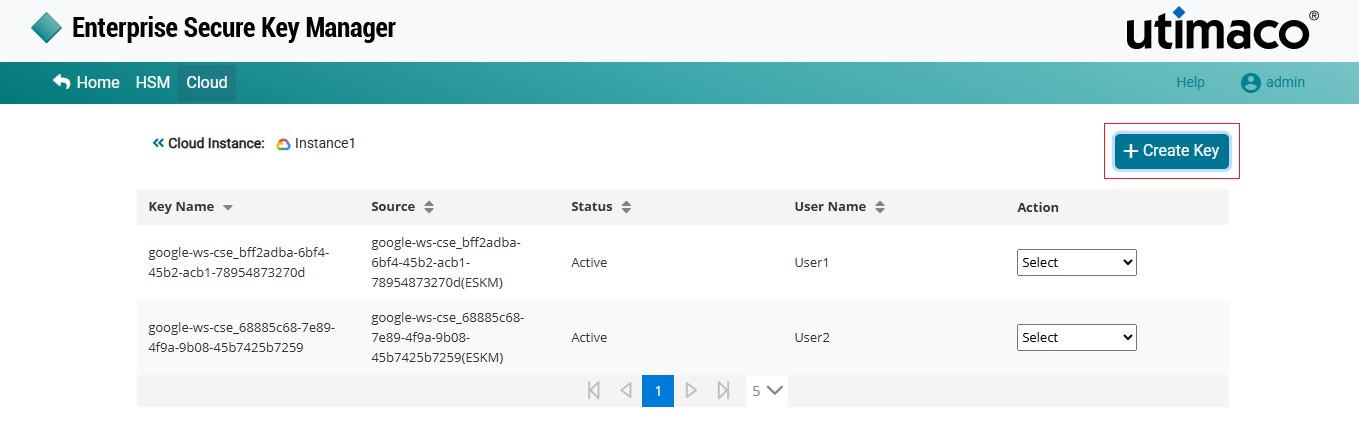Click source cell ending 78954873270d(ESKM)
The height and width of the screenshot is (438, 1359).
click(446, 262)
